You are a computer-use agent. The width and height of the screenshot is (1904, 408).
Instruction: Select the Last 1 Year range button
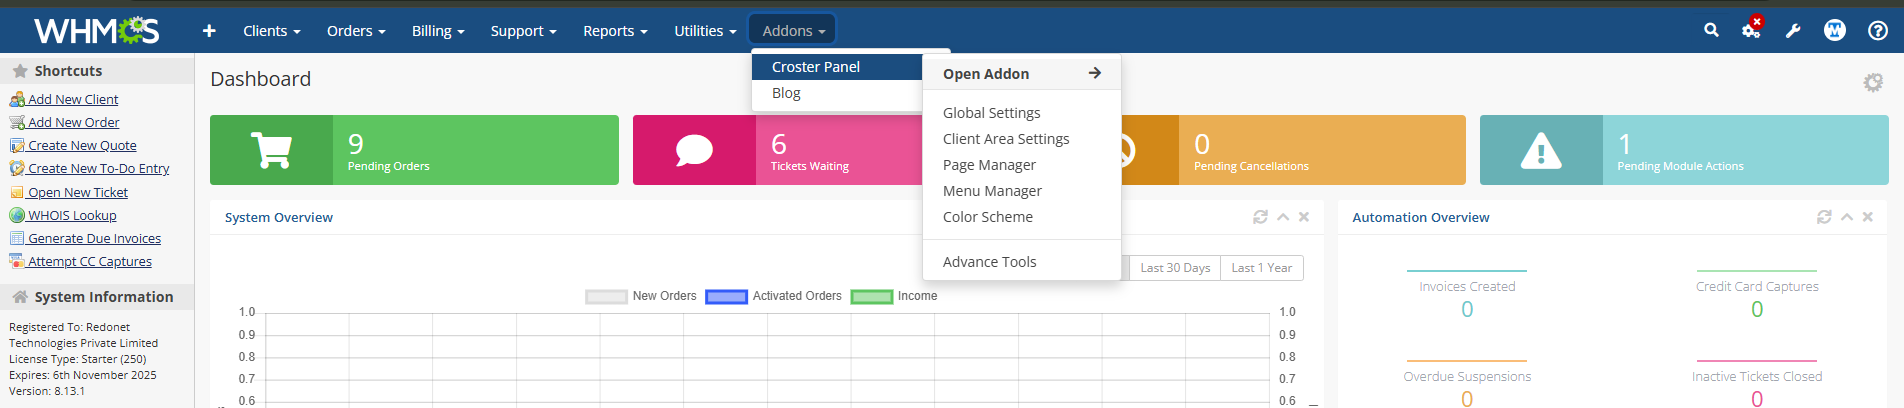1261,268
